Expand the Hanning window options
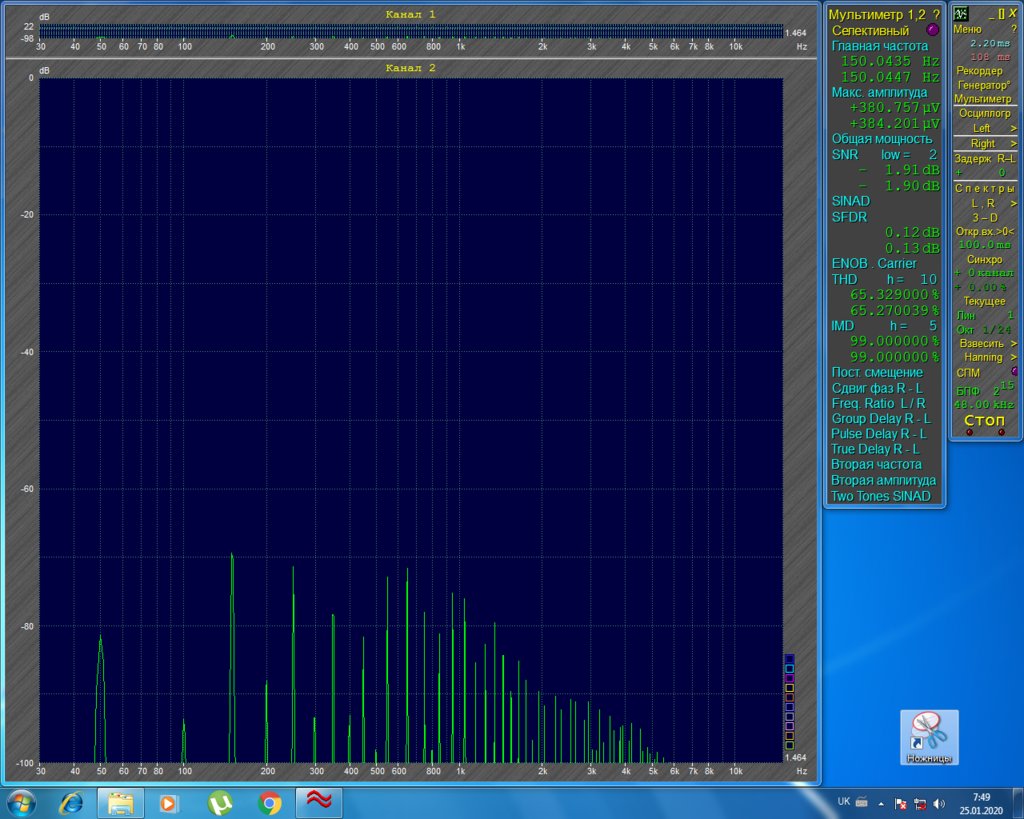 tap(1013, 357)
